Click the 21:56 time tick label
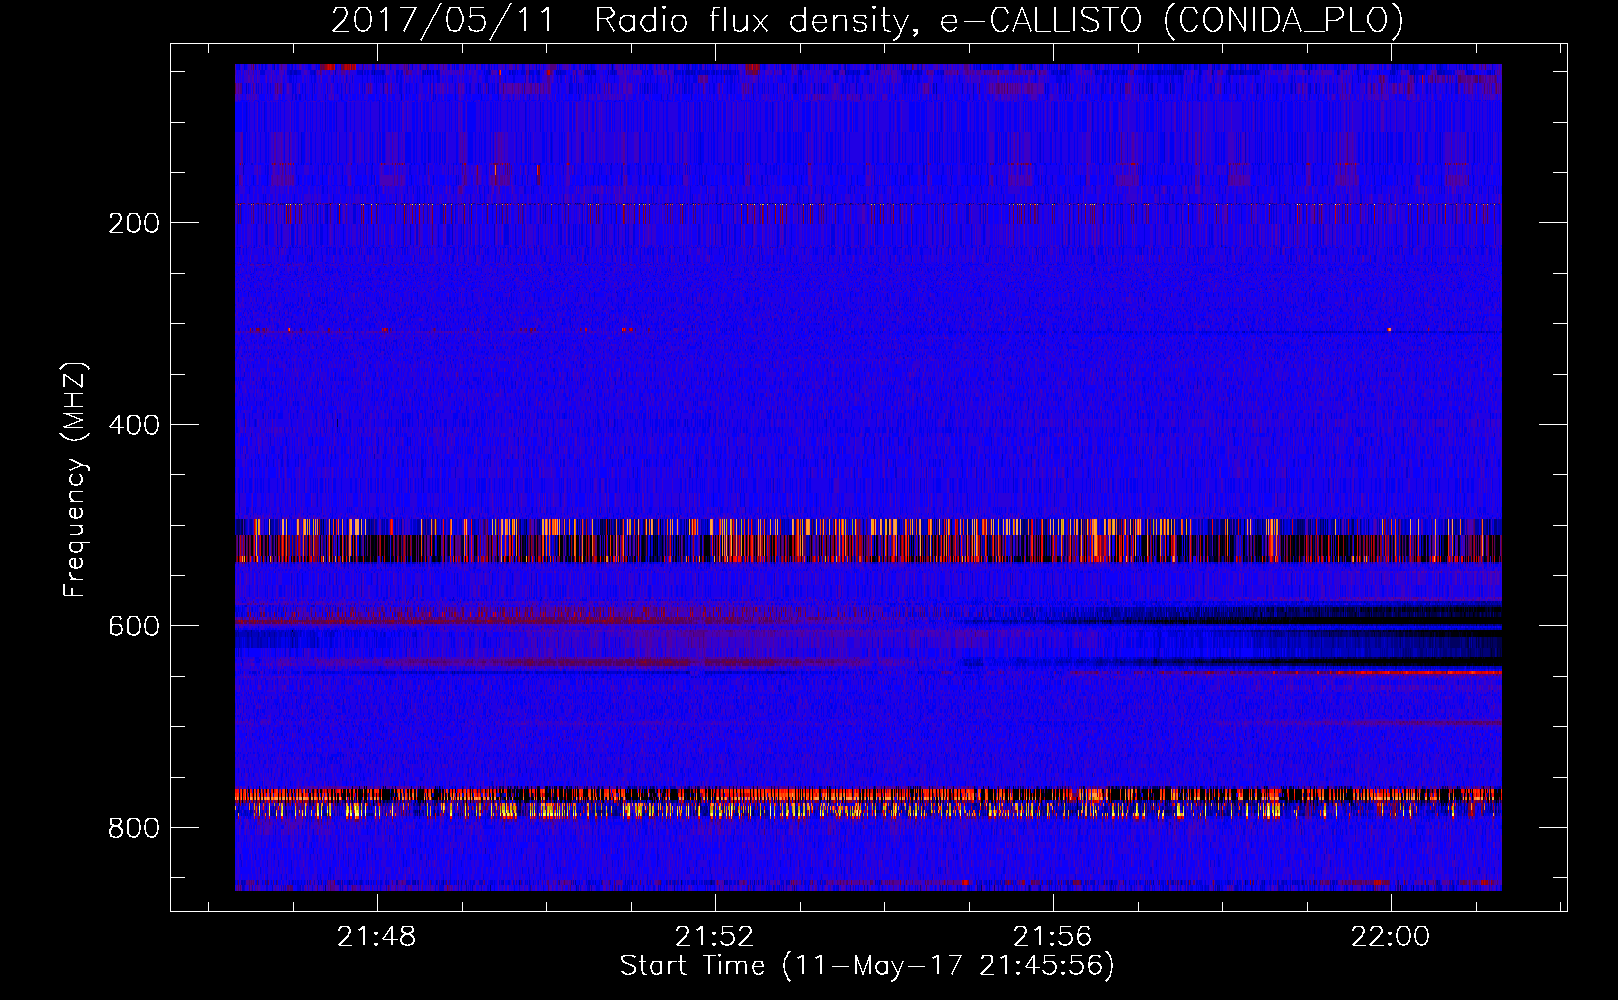Screen dimensions: 1618x1000 point(1053,937)
